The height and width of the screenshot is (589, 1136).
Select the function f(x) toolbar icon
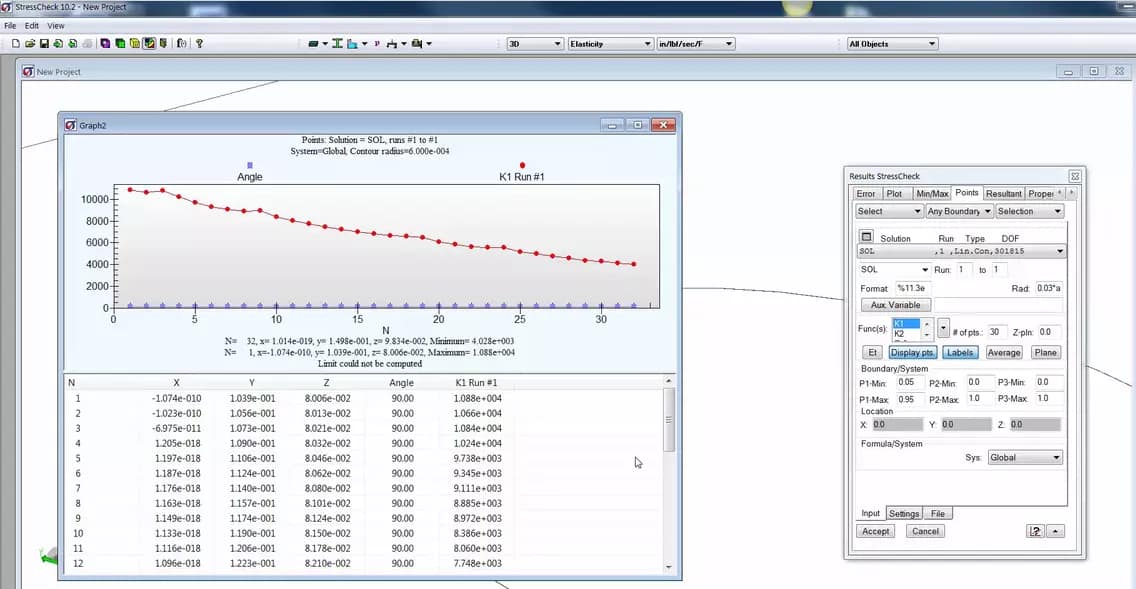(x=181, y=43)
